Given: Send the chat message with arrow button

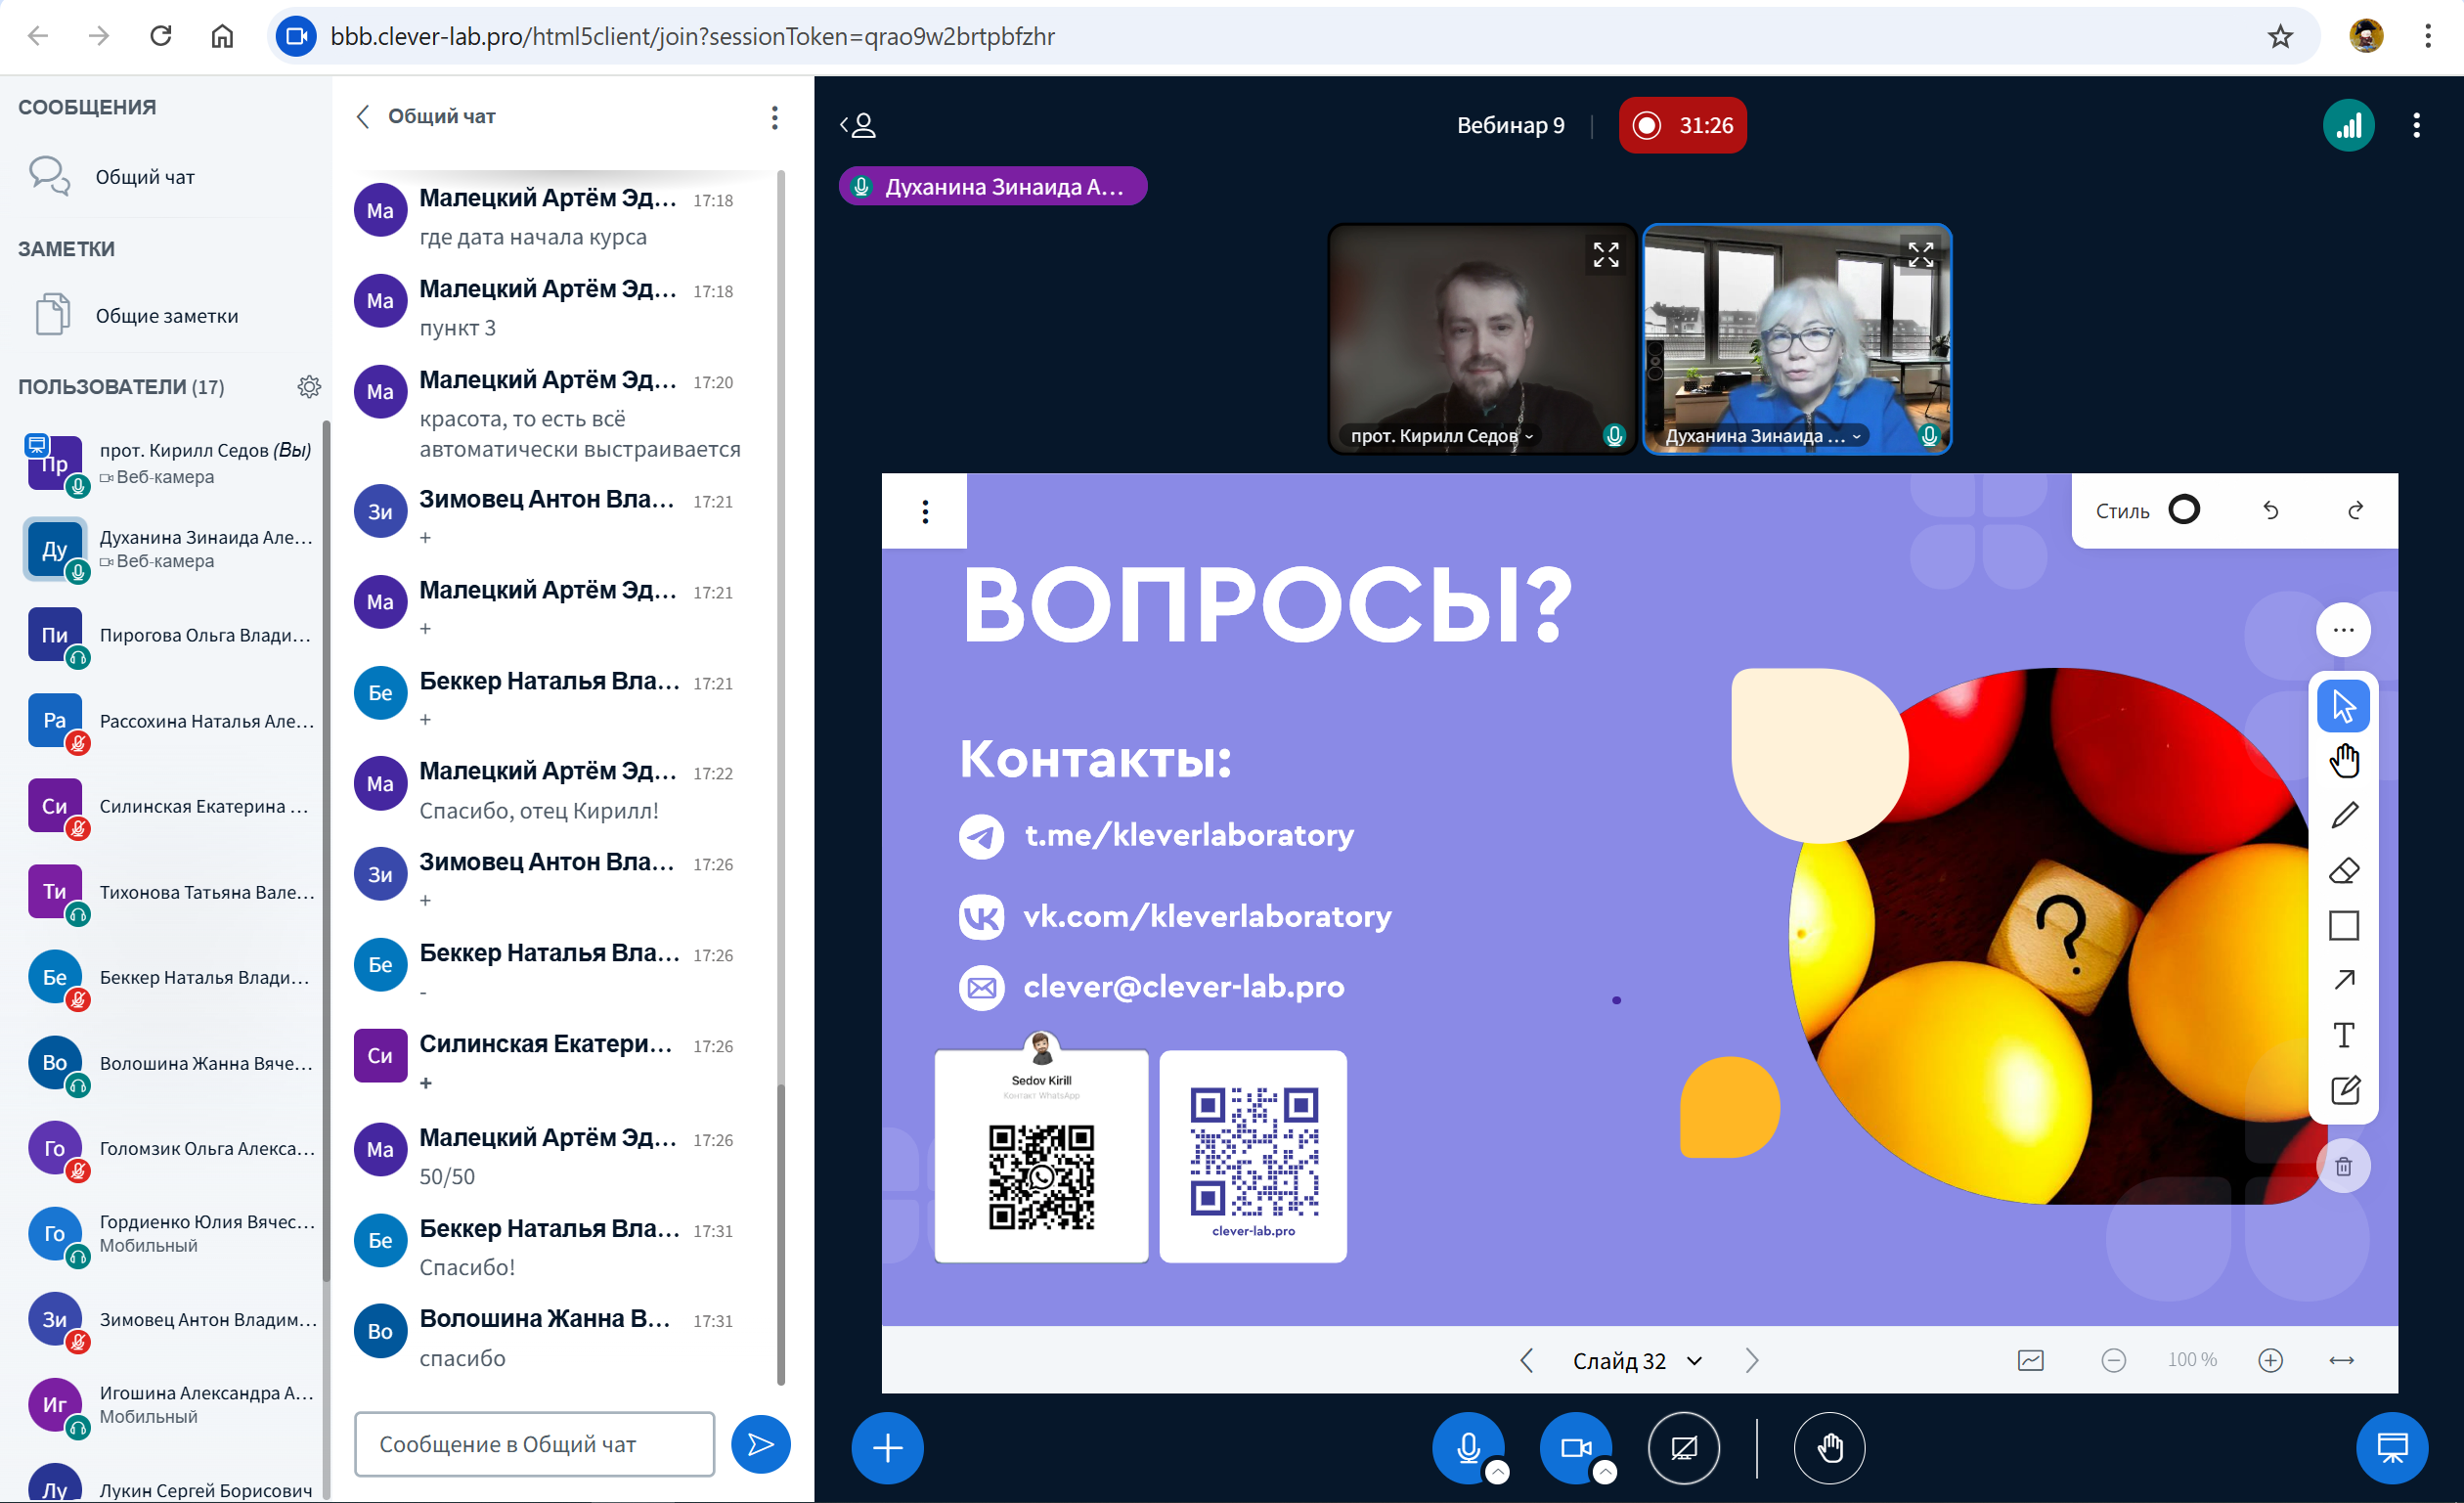Looking at the screenshot, I should coord(760,1444).
